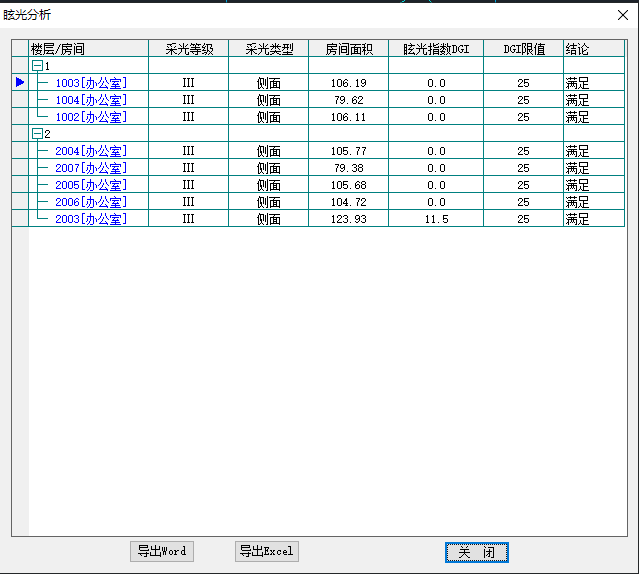Select room 2005[办公室] entry

tap(90, 185)
